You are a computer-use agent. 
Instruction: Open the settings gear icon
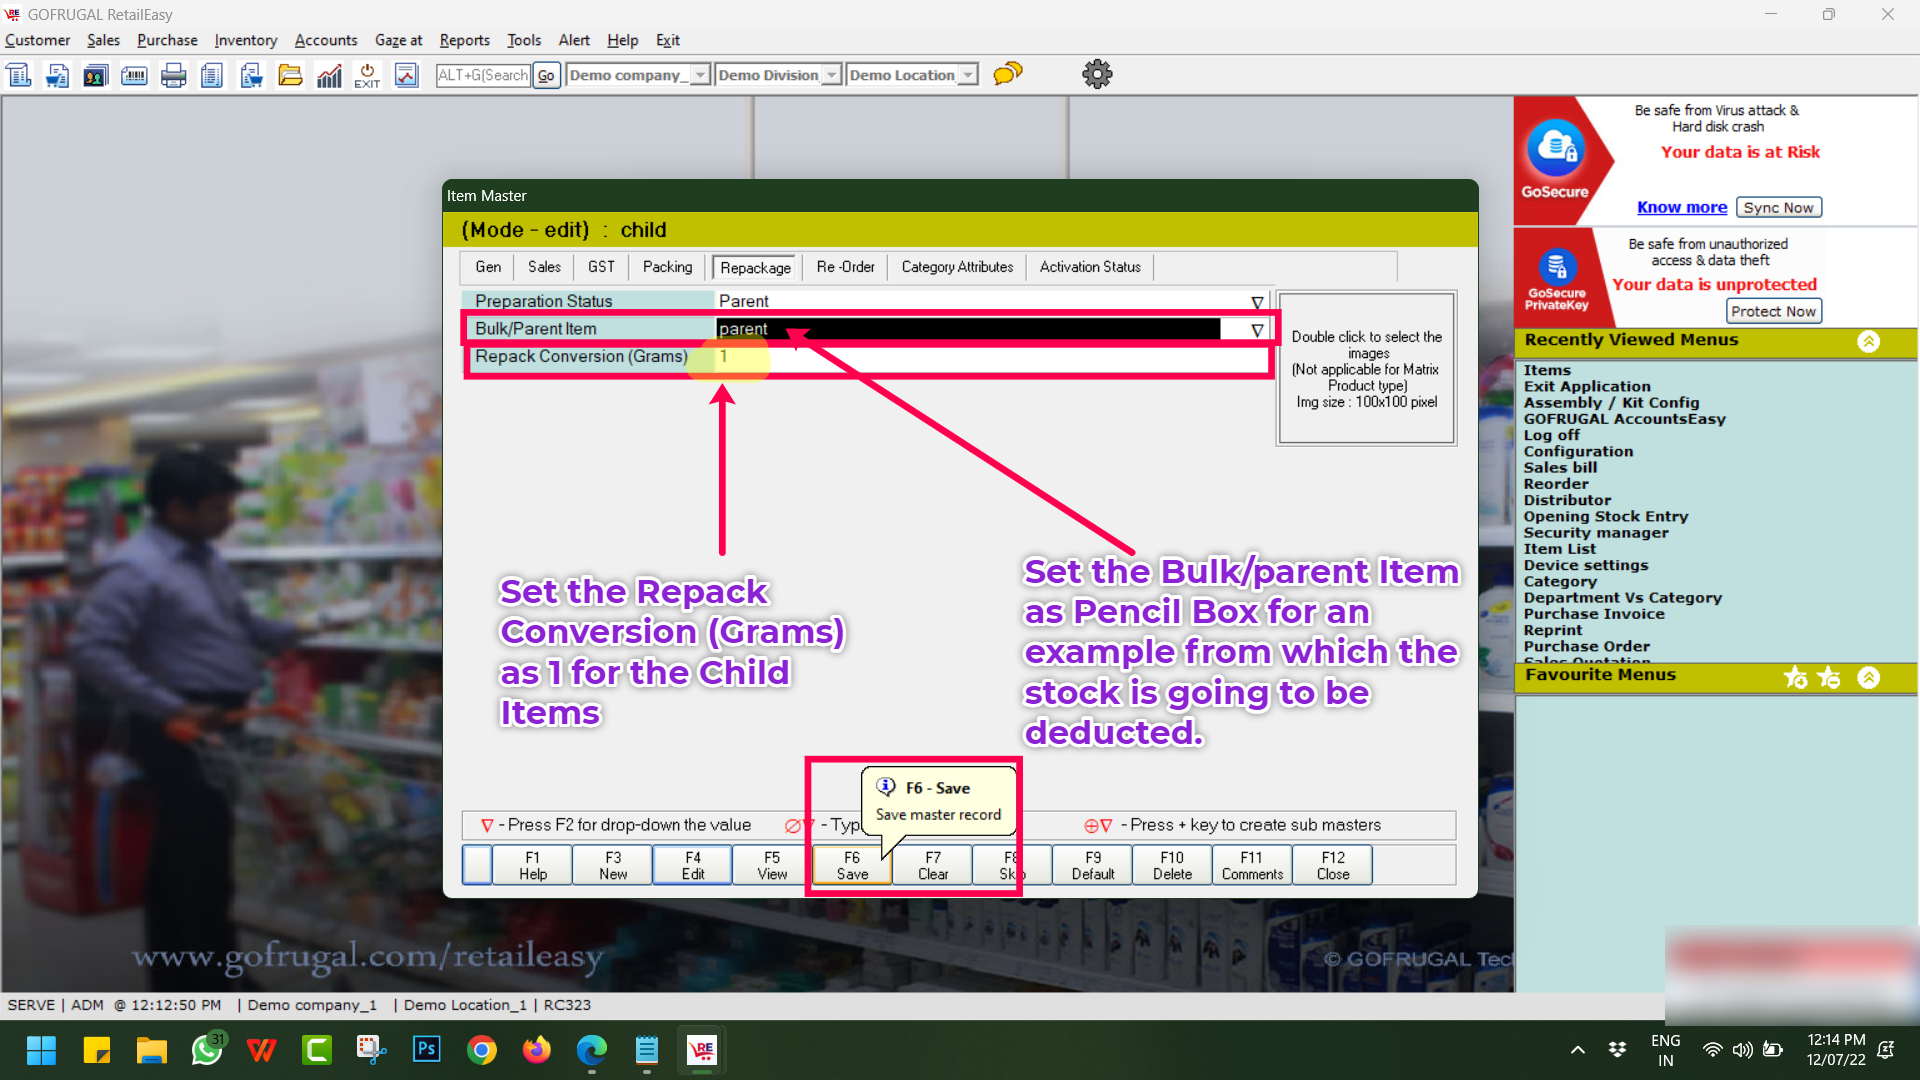pyautogui.click(x=1097, y=74)
